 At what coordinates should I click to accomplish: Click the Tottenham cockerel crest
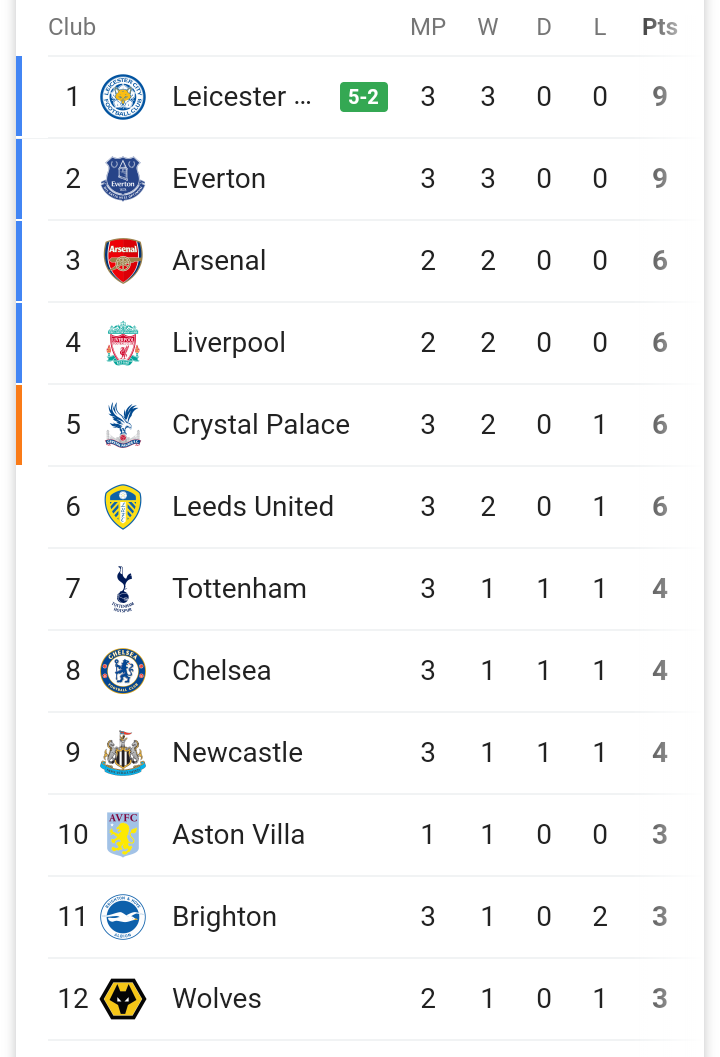123,589
